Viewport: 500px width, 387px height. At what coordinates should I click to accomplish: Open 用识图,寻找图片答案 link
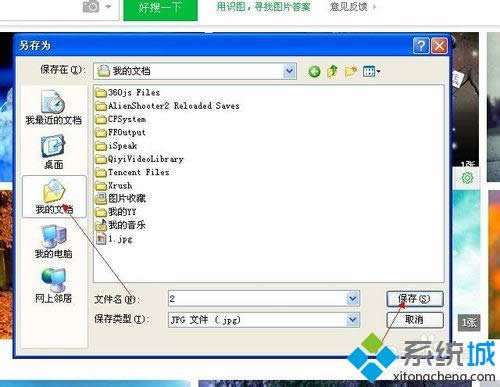263,7
